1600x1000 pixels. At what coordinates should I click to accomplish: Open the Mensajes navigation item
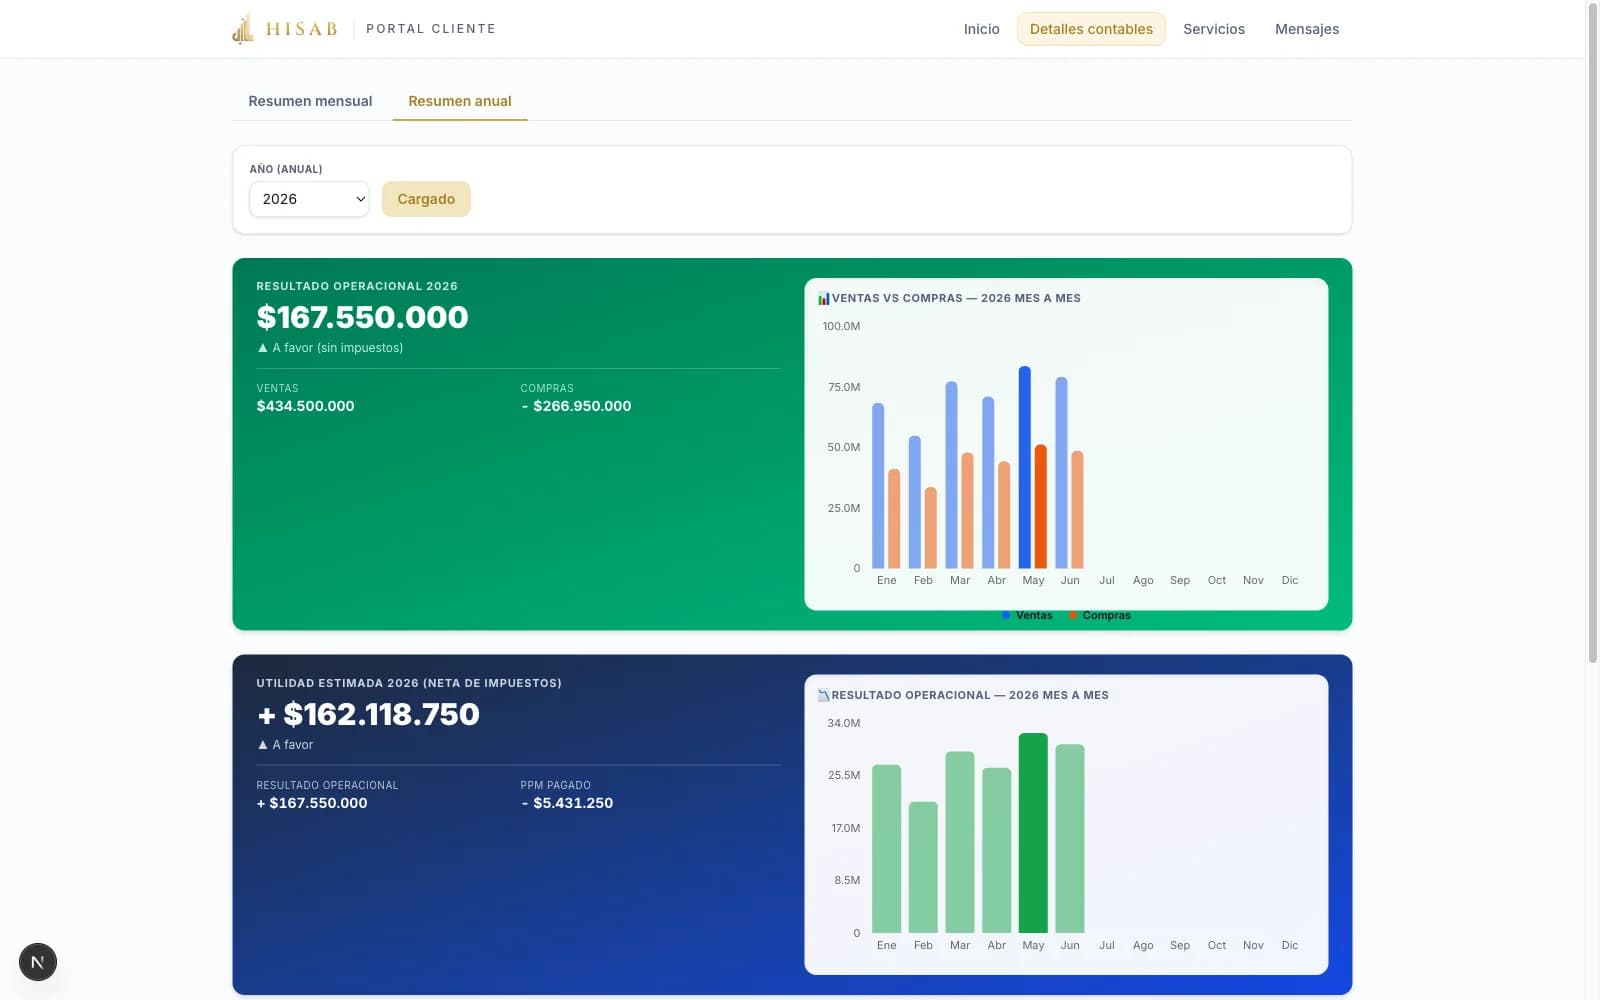coord(1307,29)
